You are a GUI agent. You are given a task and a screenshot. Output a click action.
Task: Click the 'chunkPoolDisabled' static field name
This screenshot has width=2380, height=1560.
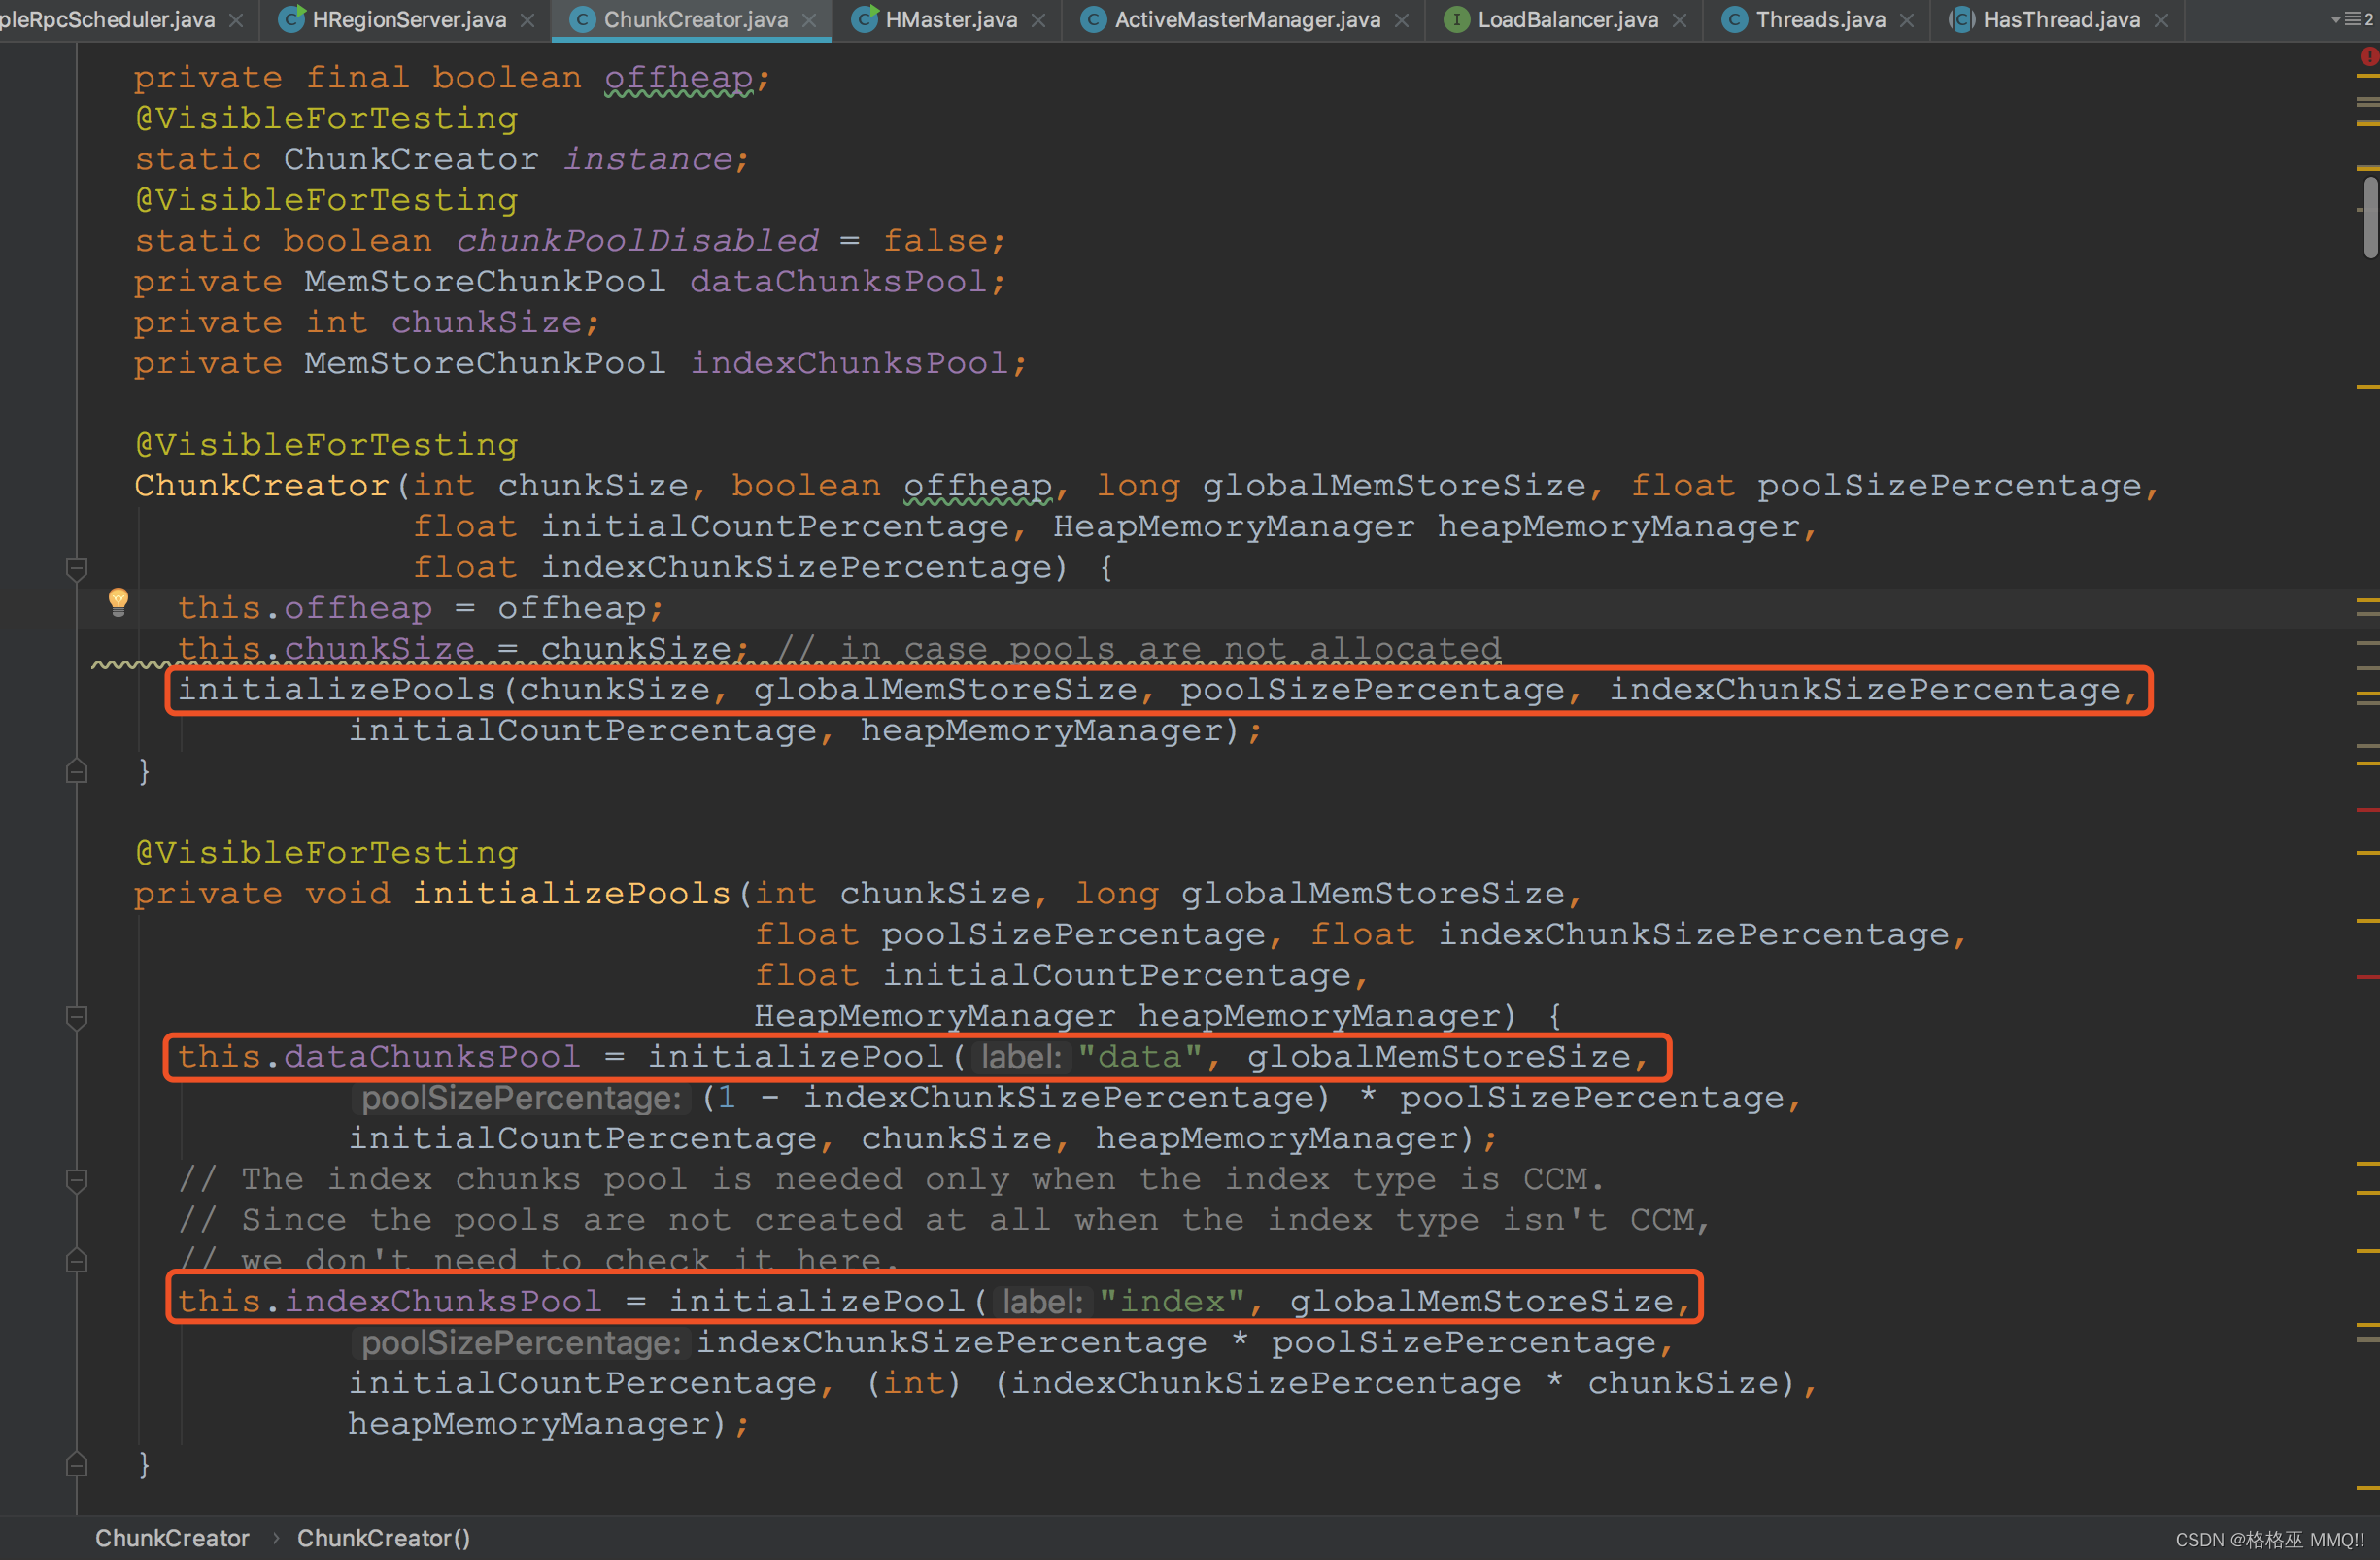click(637, 241)
